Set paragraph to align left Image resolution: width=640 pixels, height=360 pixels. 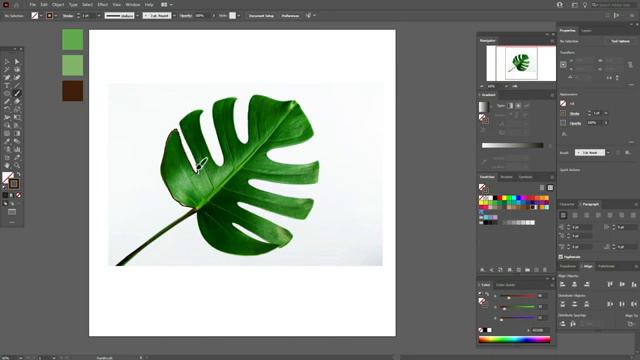(563, 215)
